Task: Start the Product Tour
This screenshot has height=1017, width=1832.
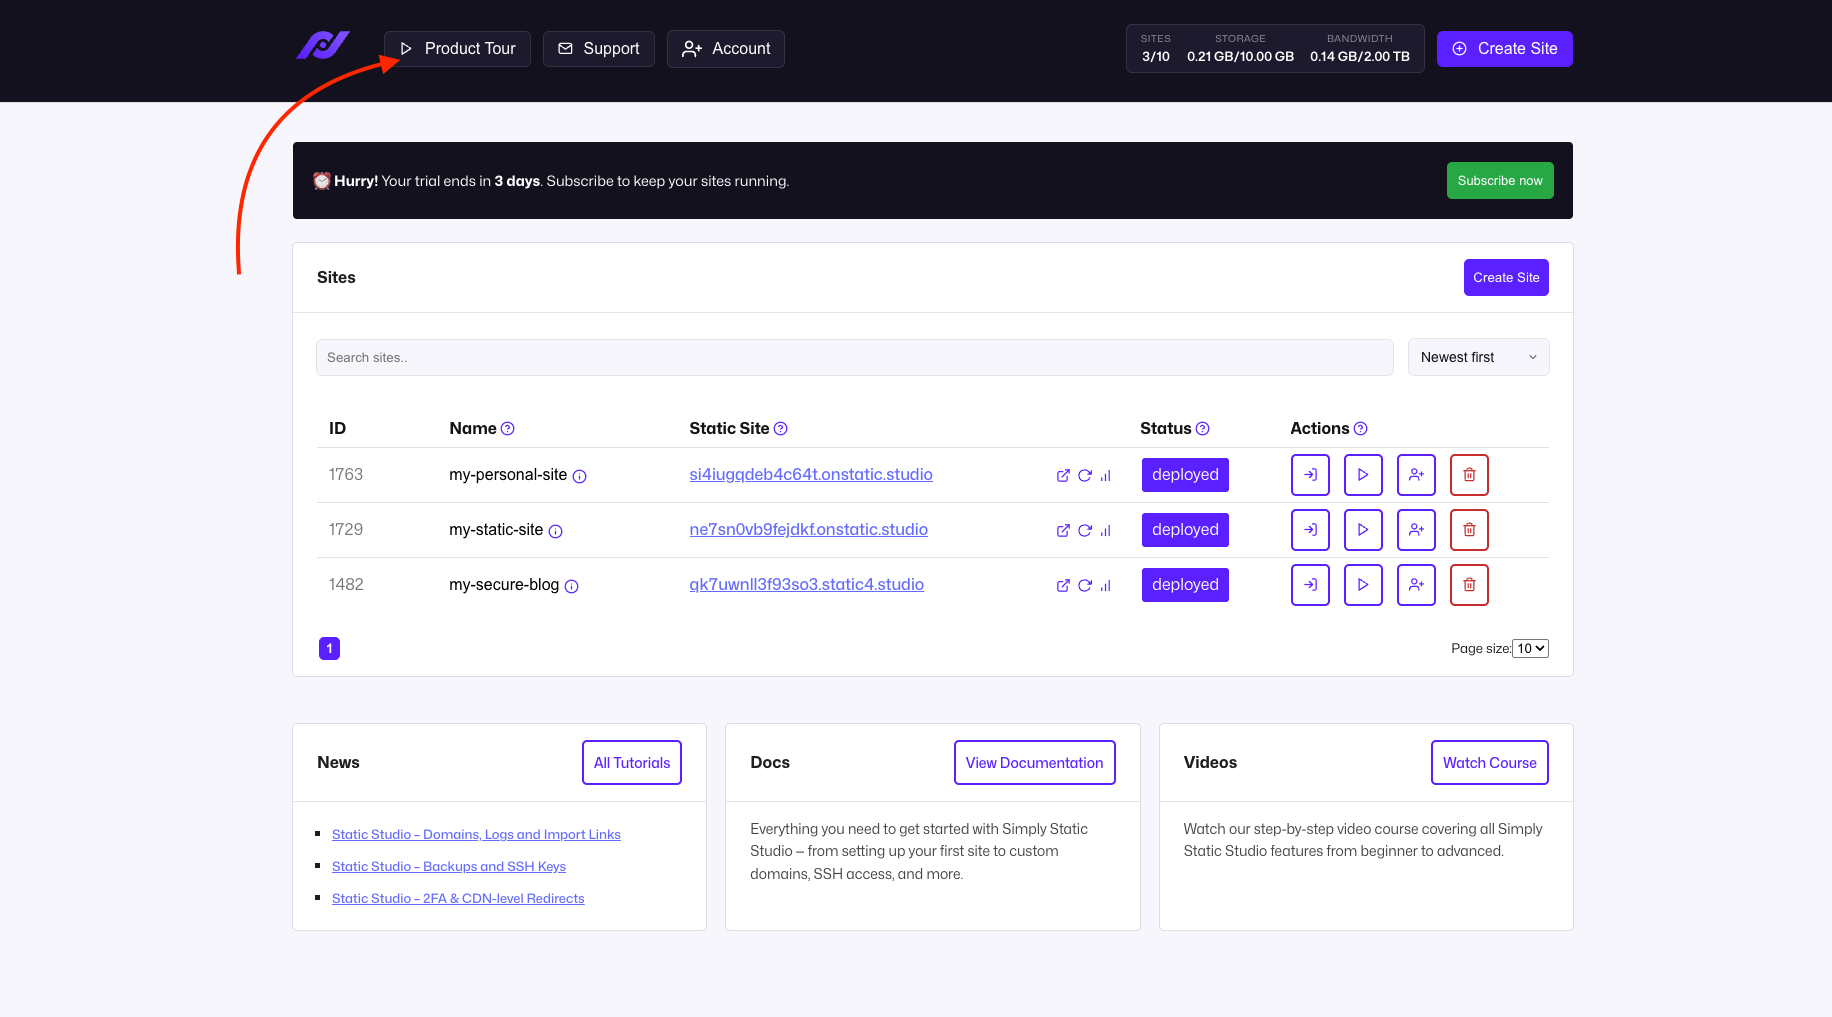Action: click(457, 49)
